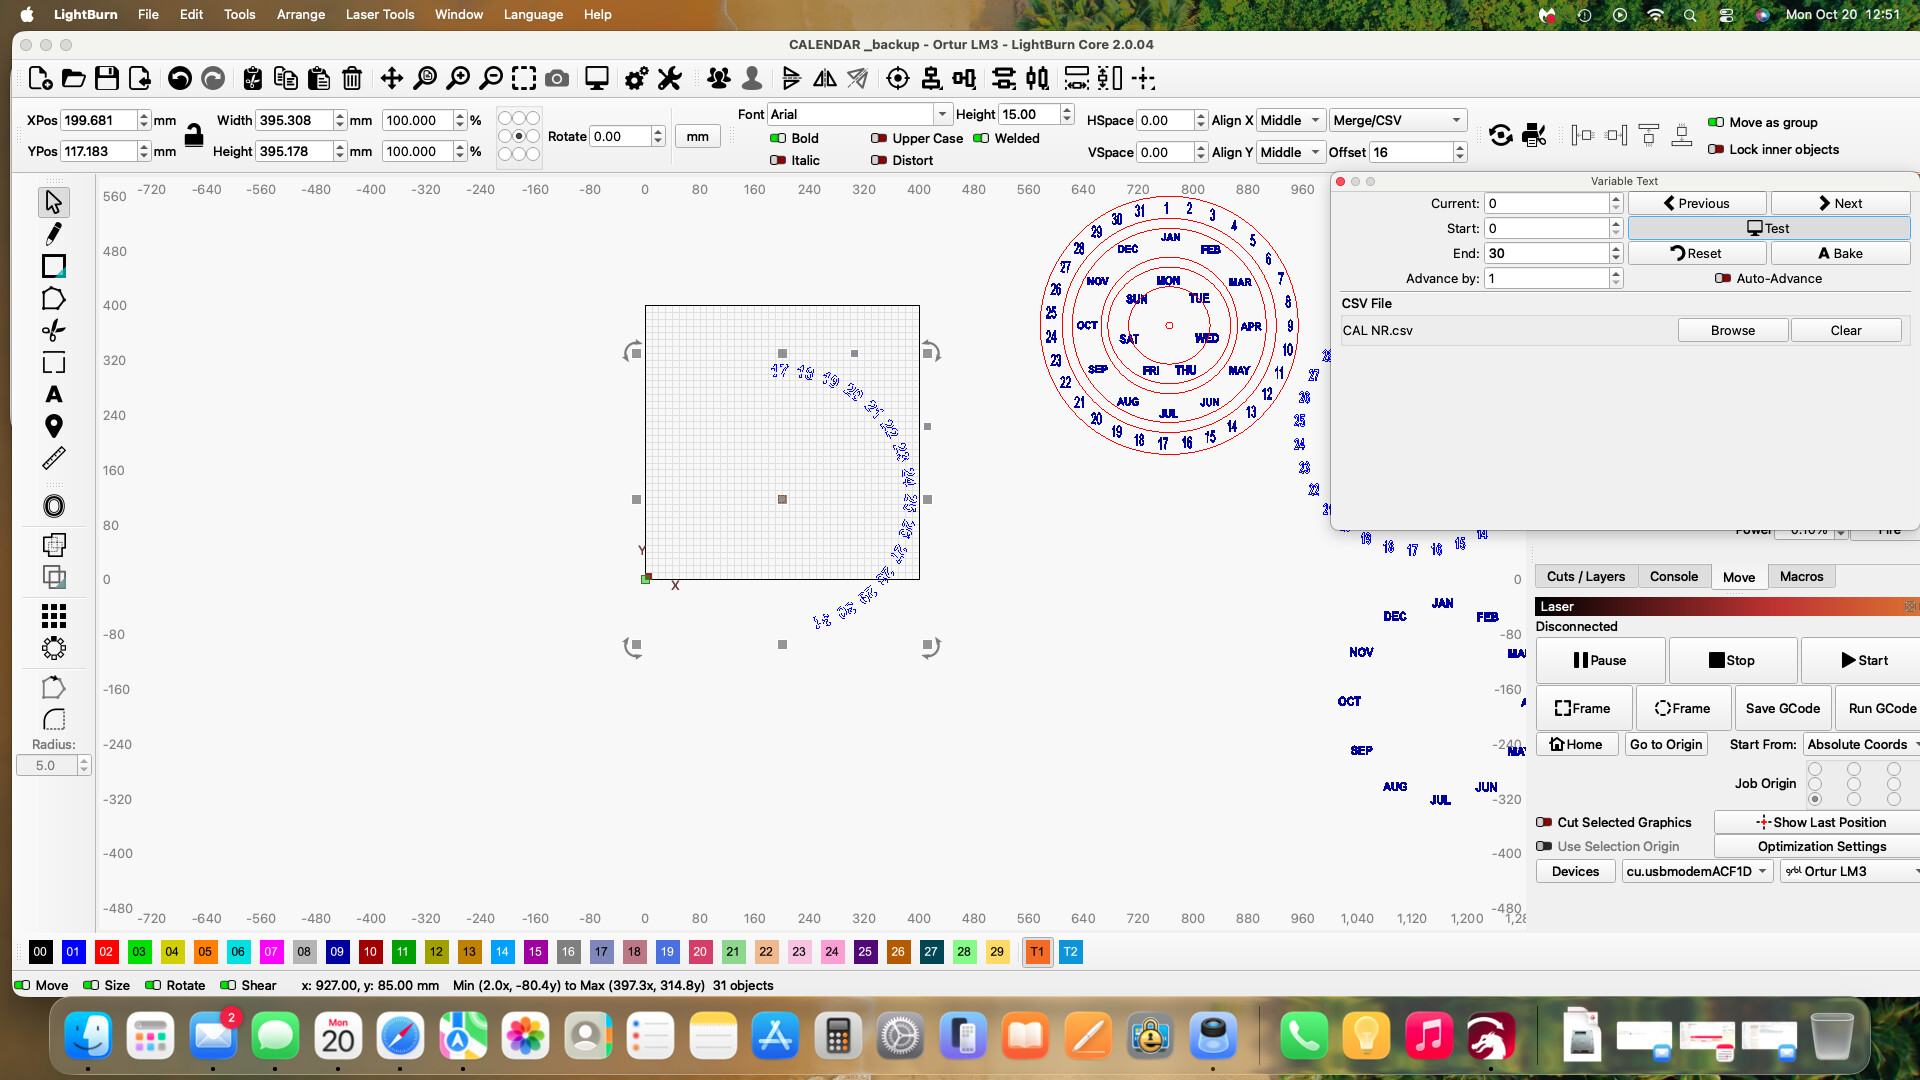Click the Mirror Horizontally toolbar icon

825,78
